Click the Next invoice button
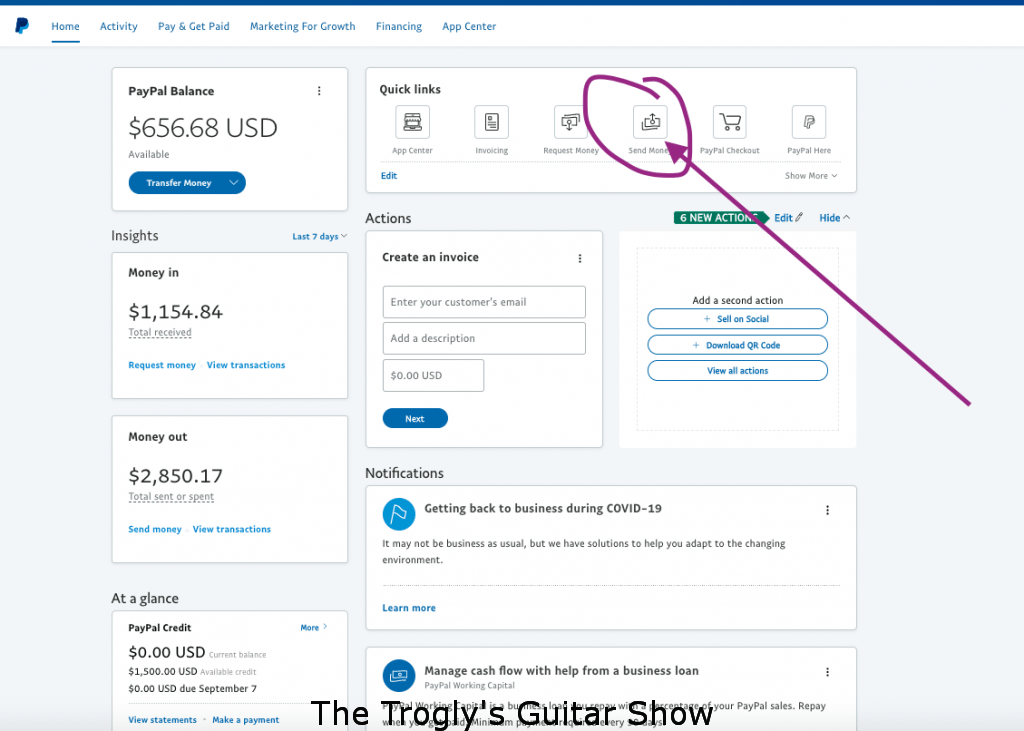Viewport: 1024px width, 731px height. click(415, 419)
